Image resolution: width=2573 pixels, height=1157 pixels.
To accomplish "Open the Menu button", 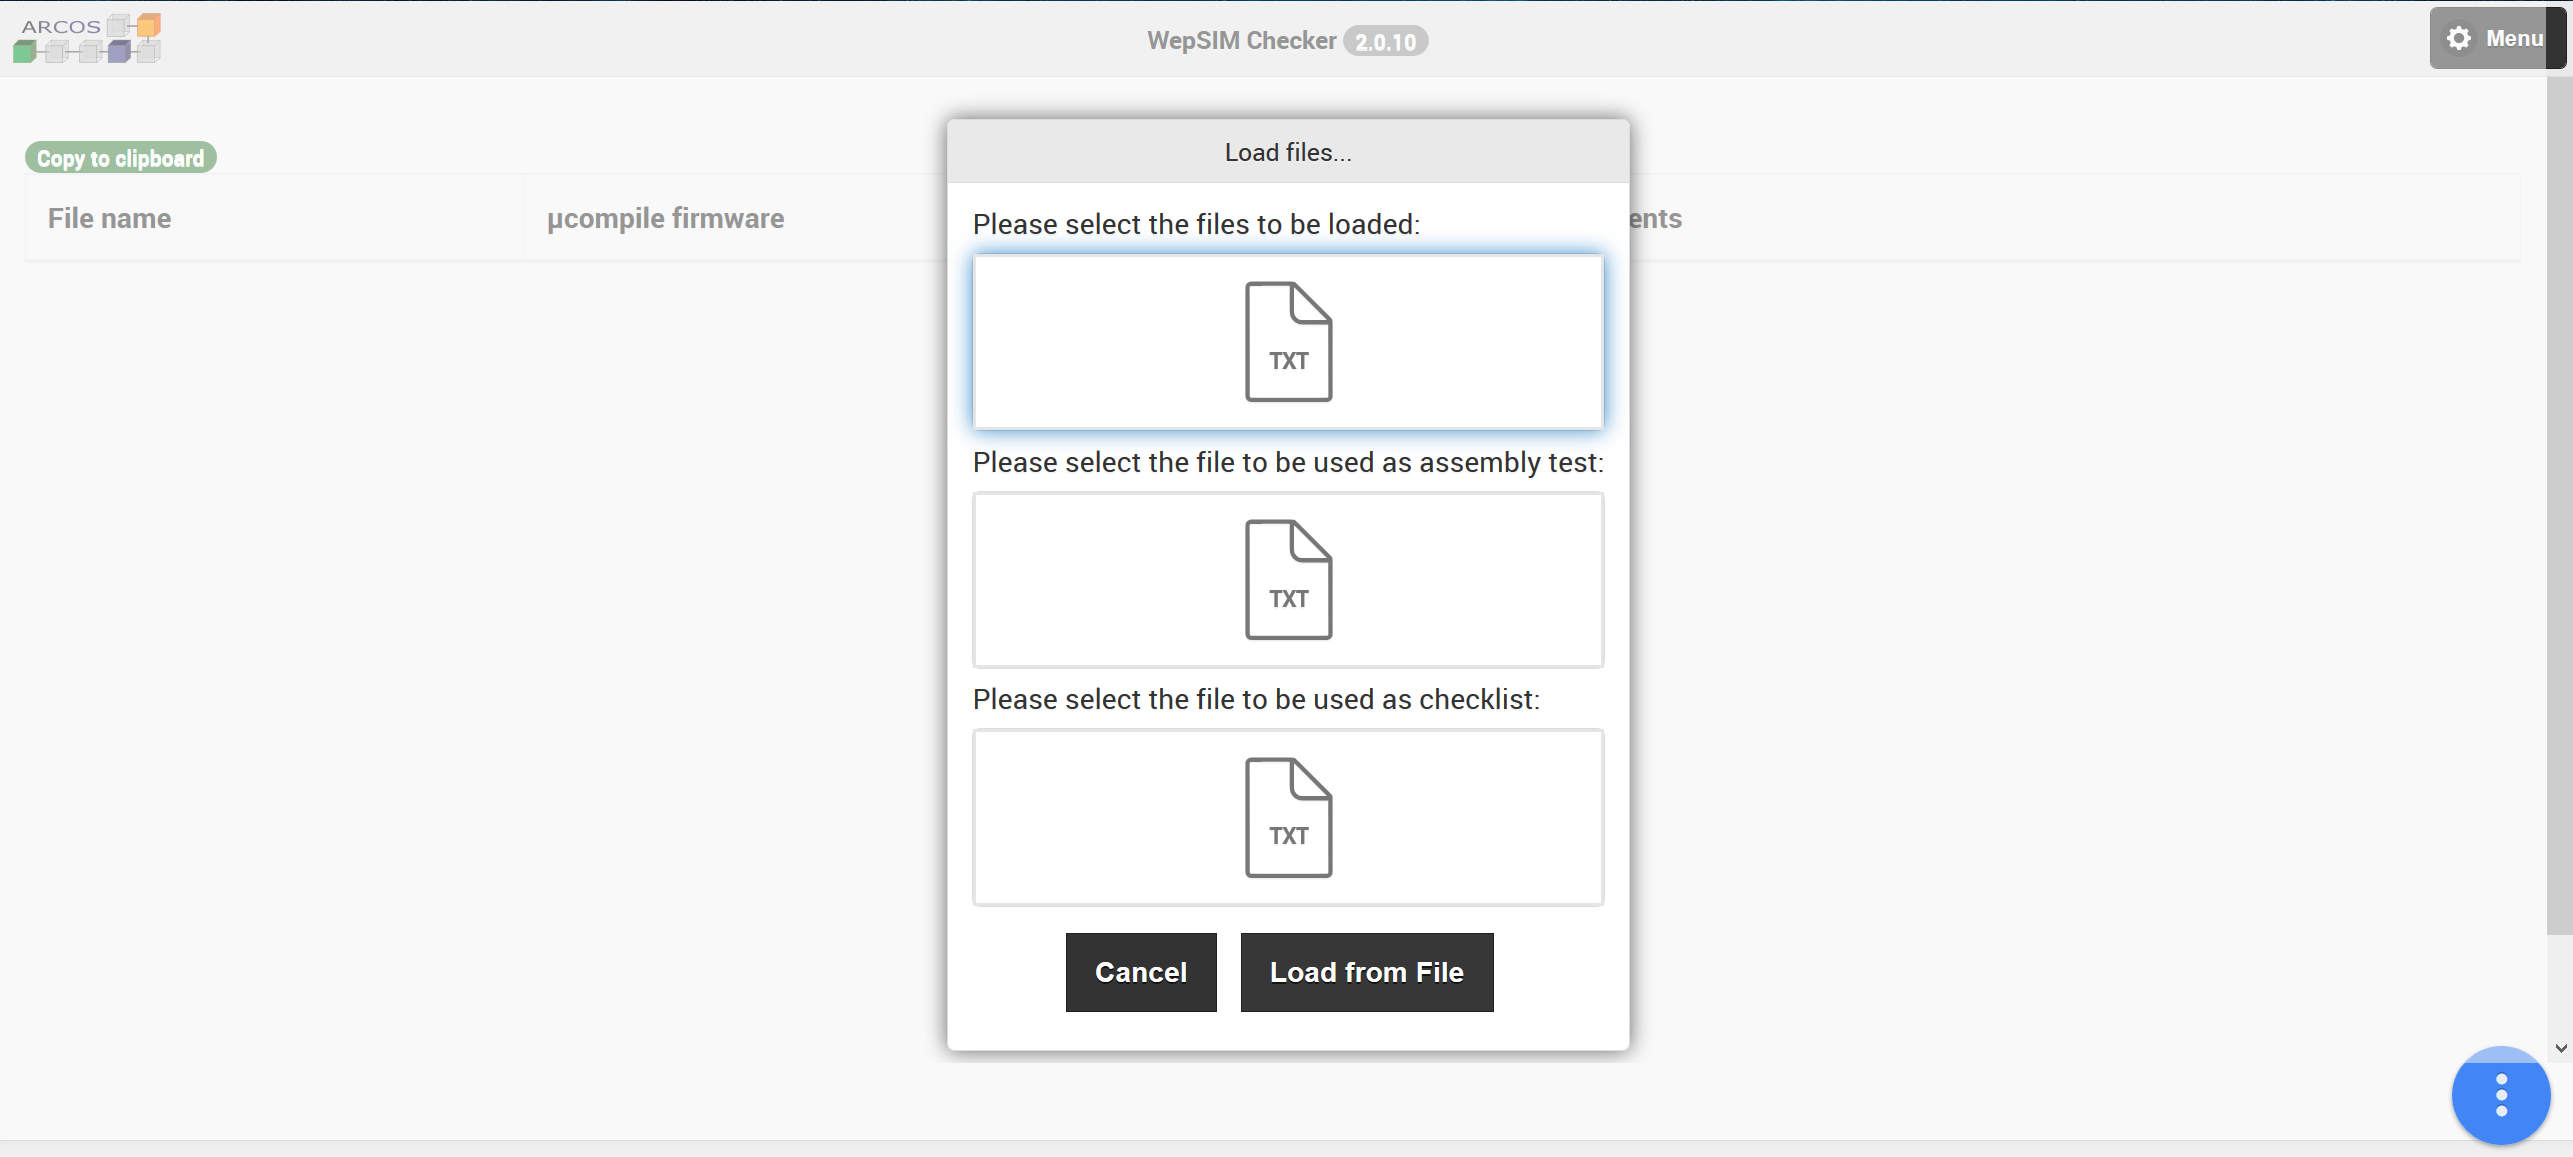I will (x=2513, y=38).
